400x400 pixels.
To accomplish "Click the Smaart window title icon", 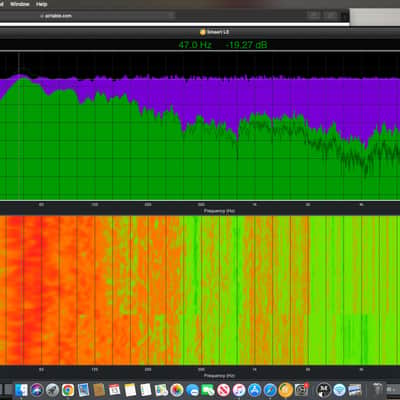I will point(203,32).
